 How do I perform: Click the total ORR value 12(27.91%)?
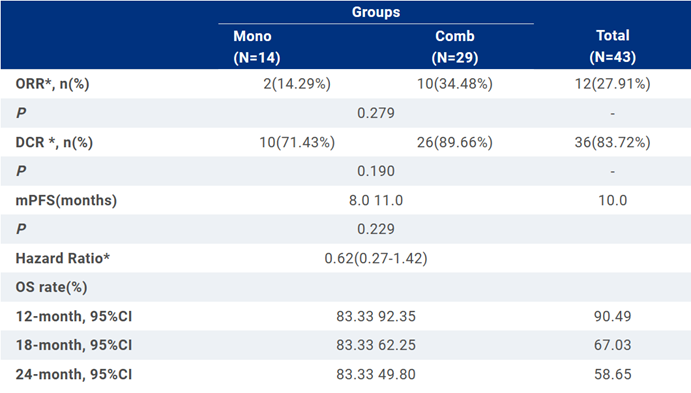[x=613, y=84]
